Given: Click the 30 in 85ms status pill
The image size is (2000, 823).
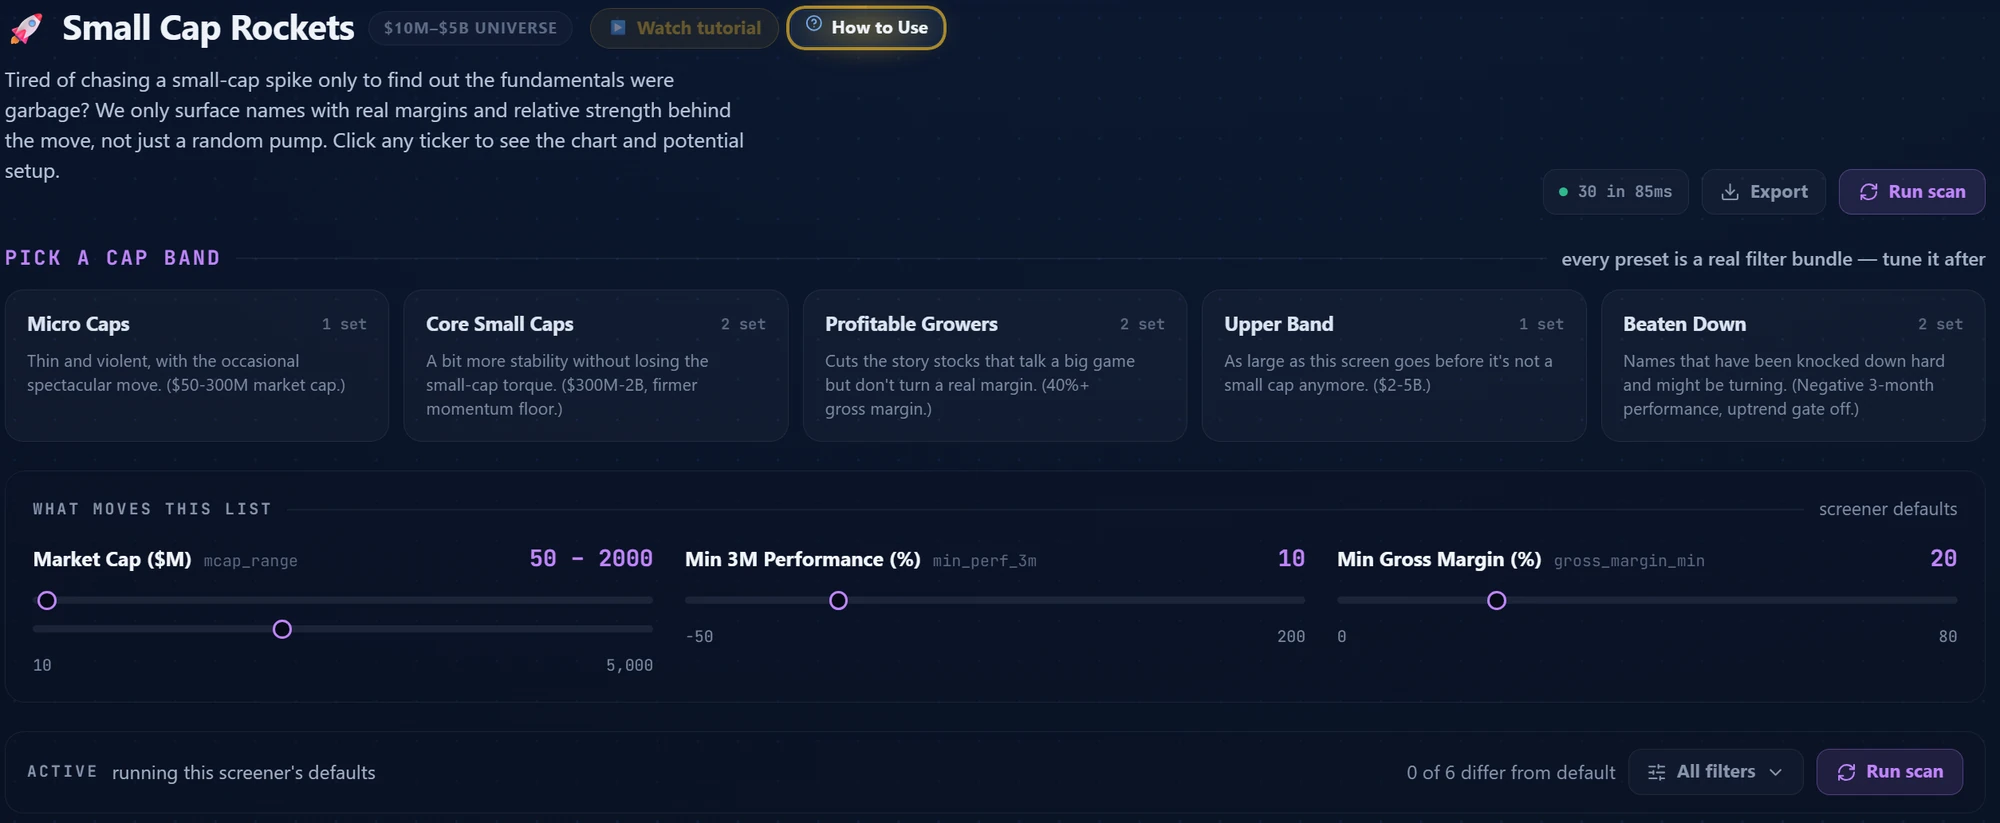Looking at the screenshot, I should pos(1615,192).
